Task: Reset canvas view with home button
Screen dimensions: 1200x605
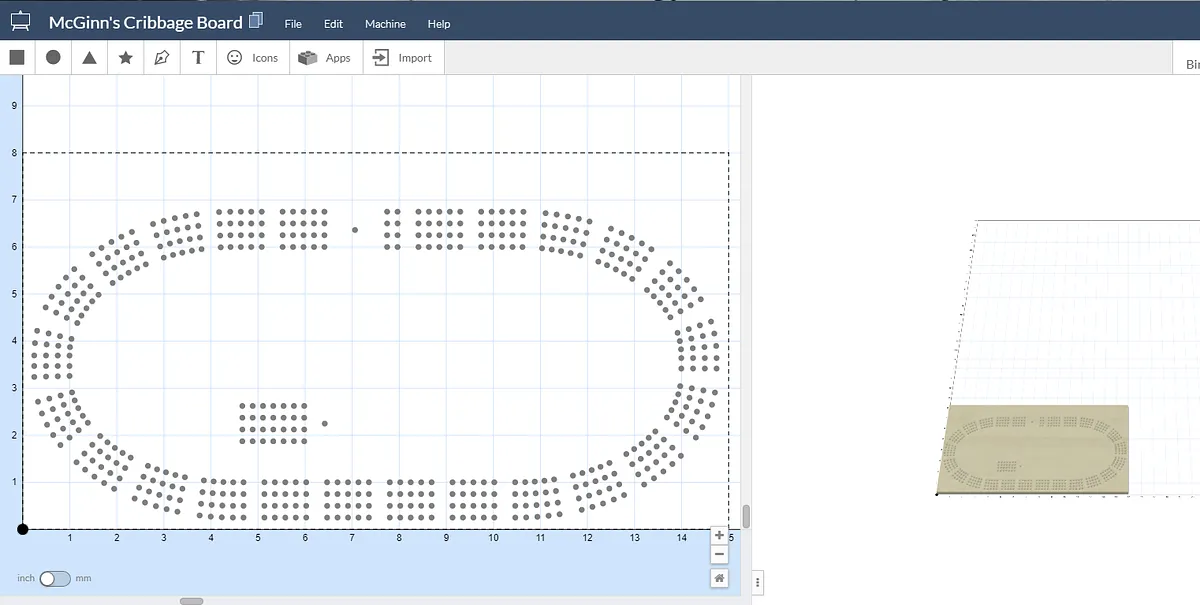Action: pos(720,578)
